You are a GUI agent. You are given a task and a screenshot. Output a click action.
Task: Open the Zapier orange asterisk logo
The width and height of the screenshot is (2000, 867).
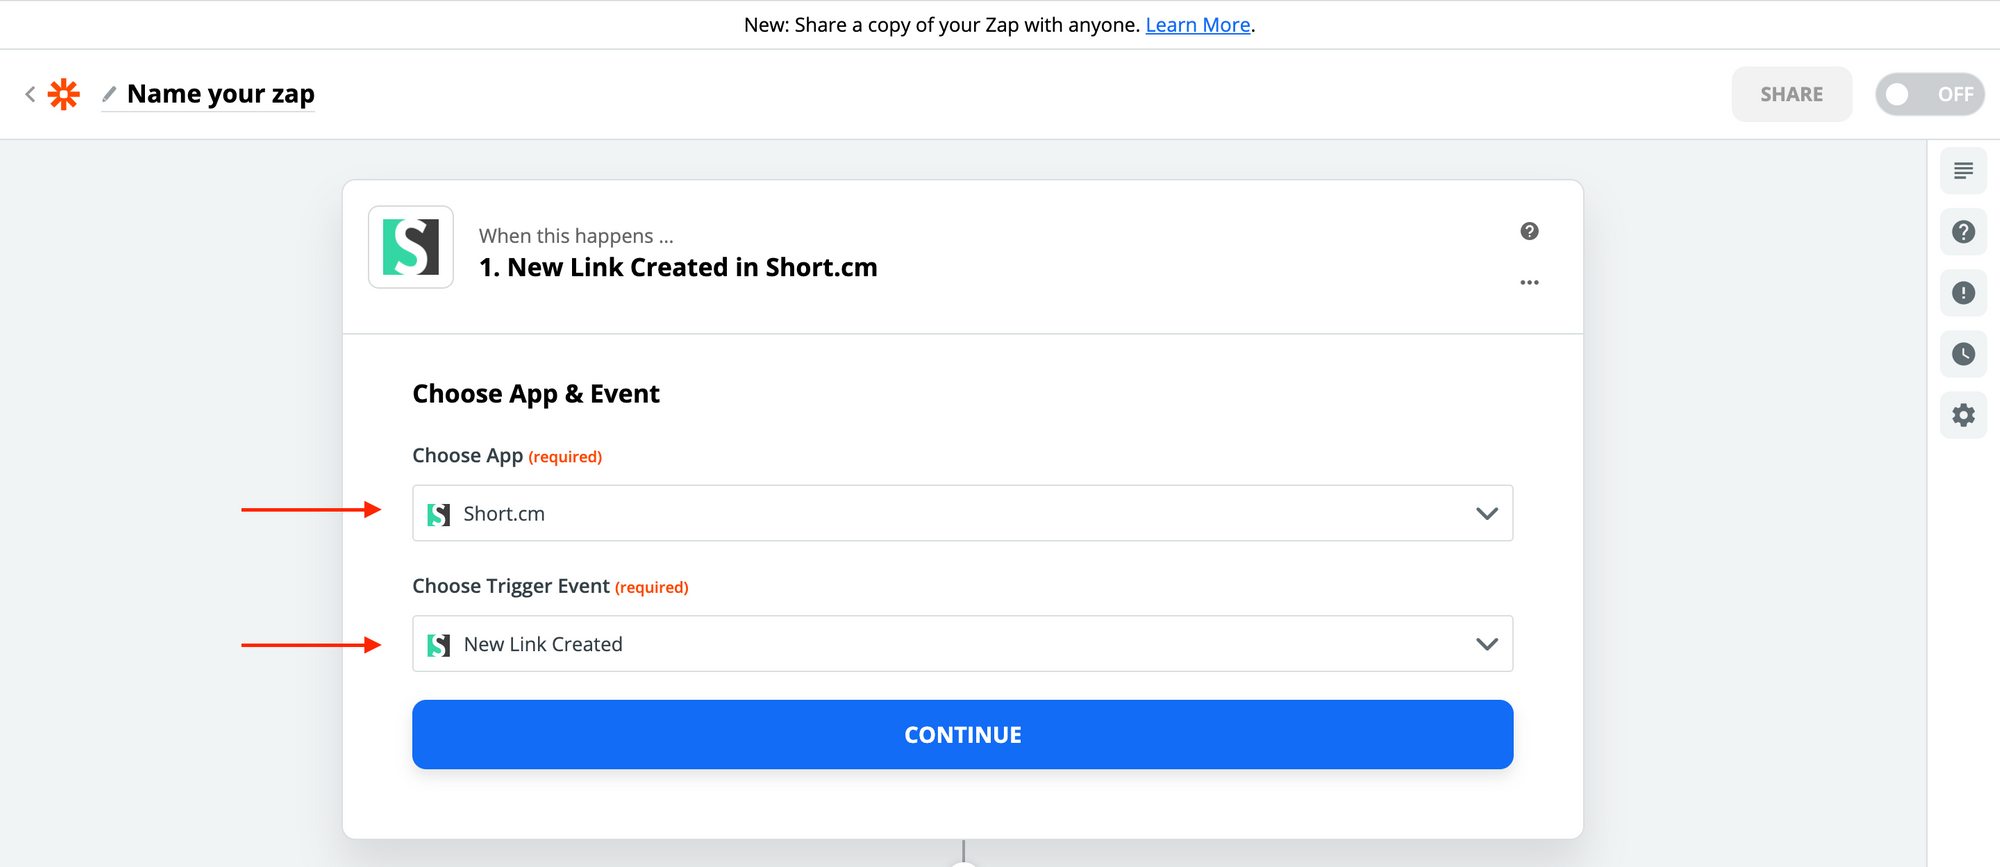[x=64, y=94]
